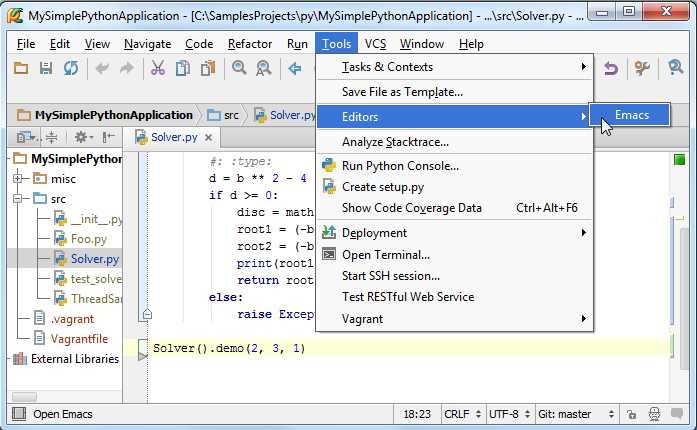This screenshot has width=697, height=430.
Task: Click the Back navigation arrow icon
Action: [x=295, y=68]
